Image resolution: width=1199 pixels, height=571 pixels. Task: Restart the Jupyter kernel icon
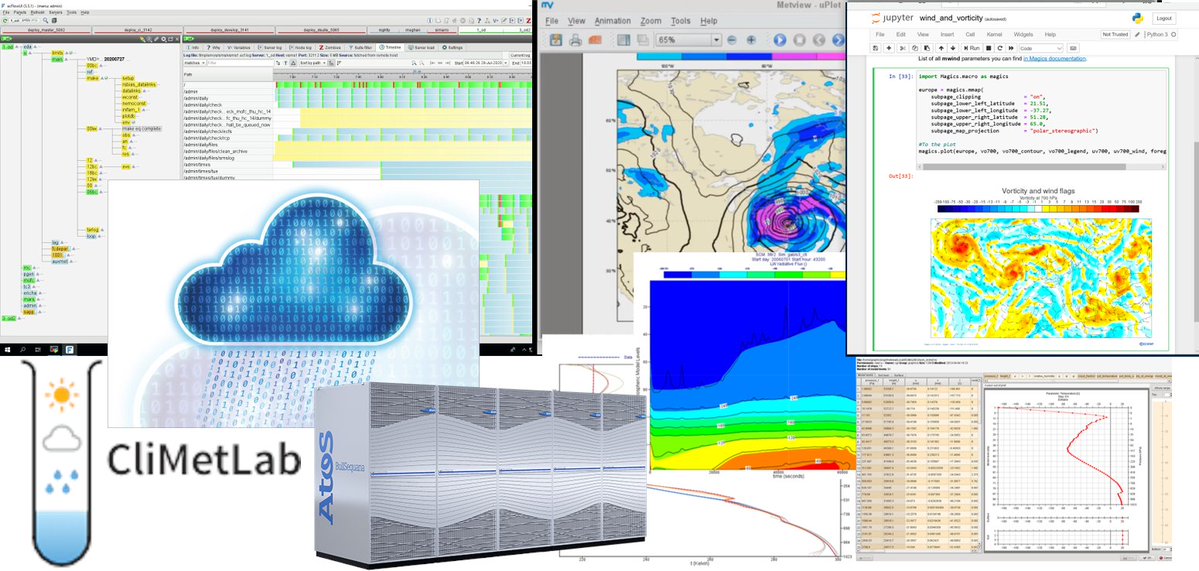click(999, 48)
